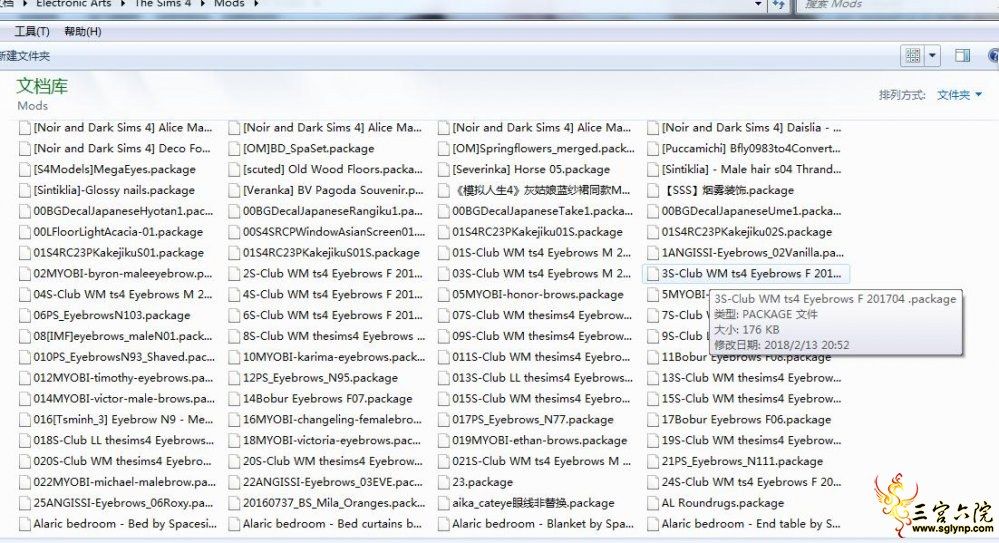Select file icon of 【SSS】烟雾装饰.package

(x=653, y=191)
